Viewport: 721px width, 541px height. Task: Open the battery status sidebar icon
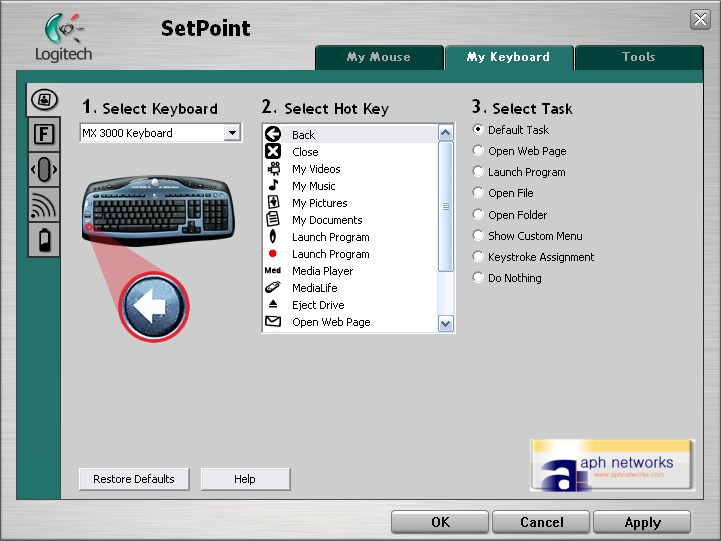(43, 240)
